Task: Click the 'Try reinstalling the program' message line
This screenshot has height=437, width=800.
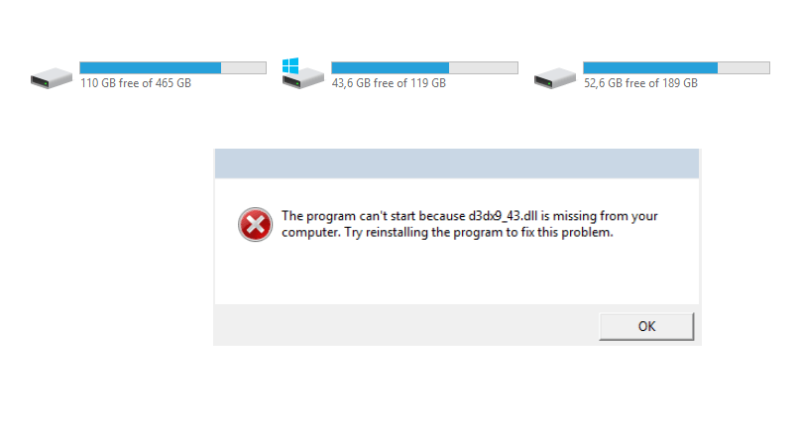Action: 447,233
